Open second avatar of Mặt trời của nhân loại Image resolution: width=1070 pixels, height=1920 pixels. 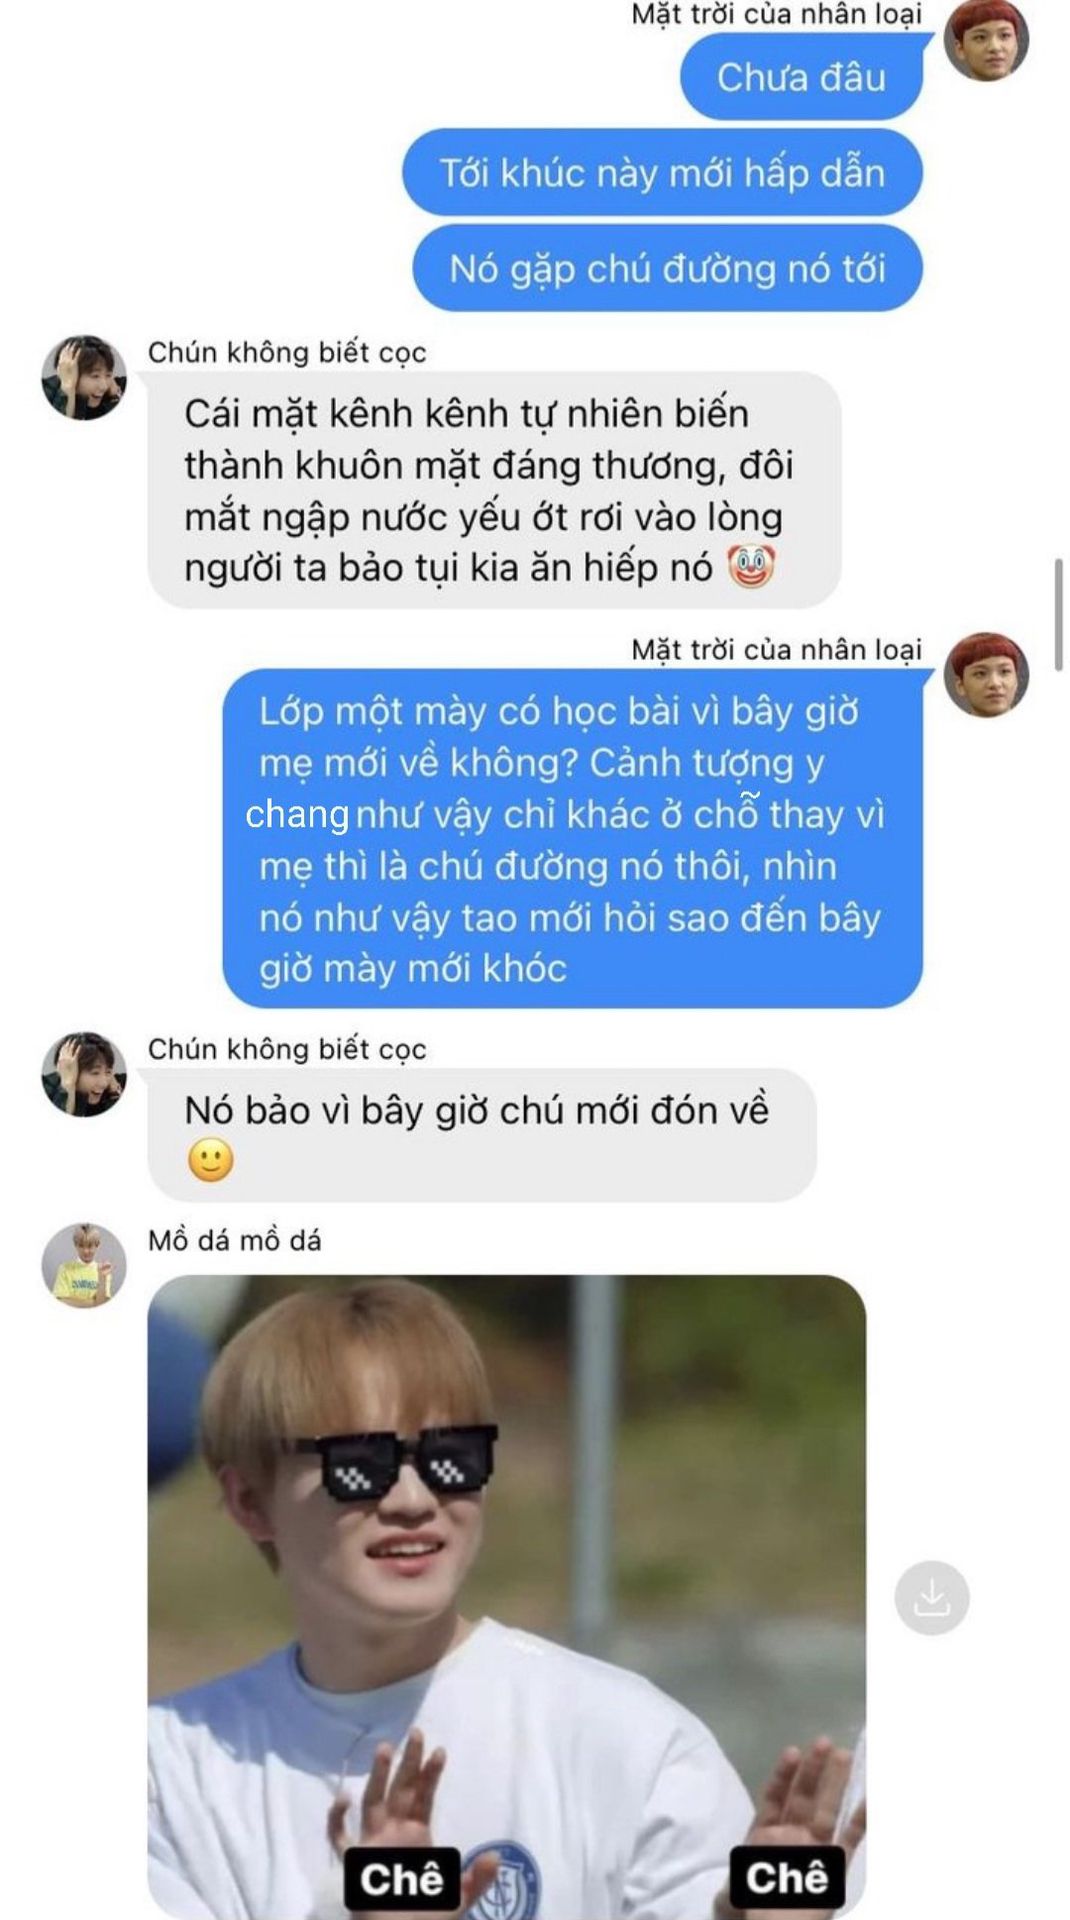(x=986, y=675)
